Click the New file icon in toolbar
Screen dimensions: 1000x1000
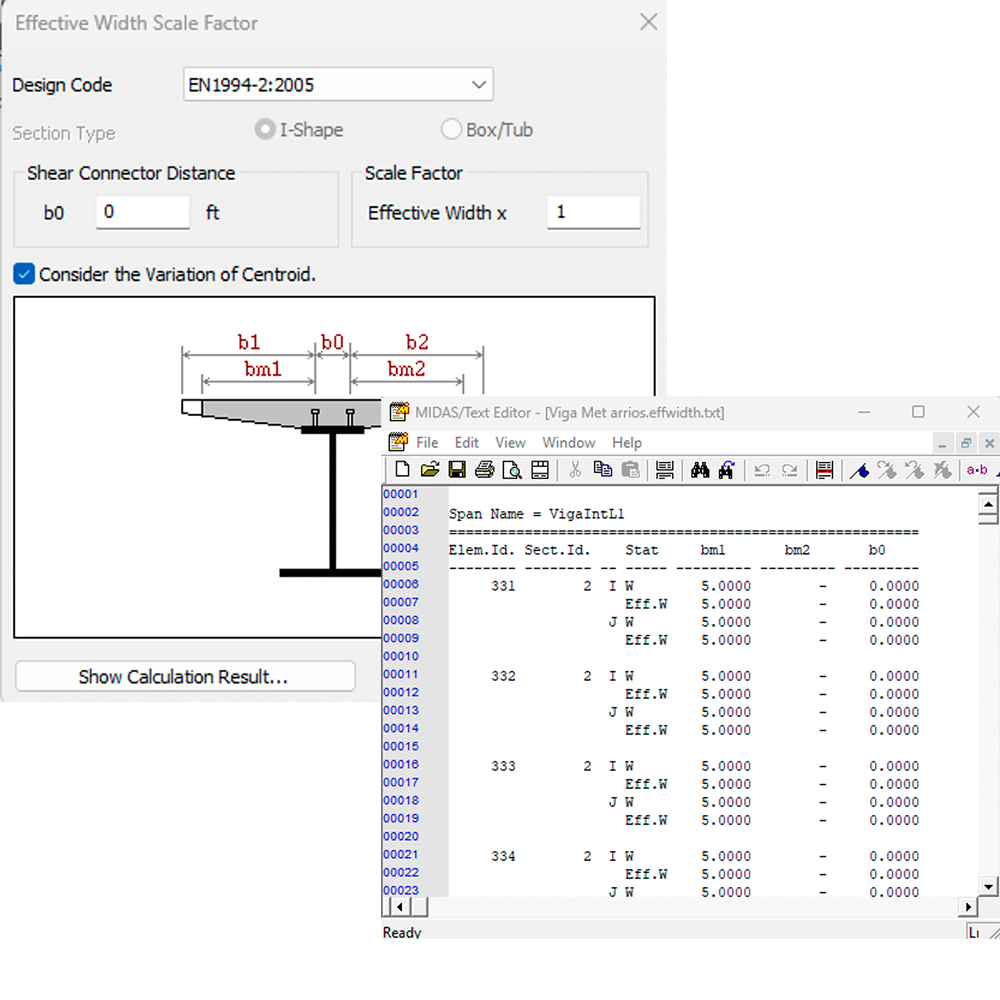click(x=403, y=470)
